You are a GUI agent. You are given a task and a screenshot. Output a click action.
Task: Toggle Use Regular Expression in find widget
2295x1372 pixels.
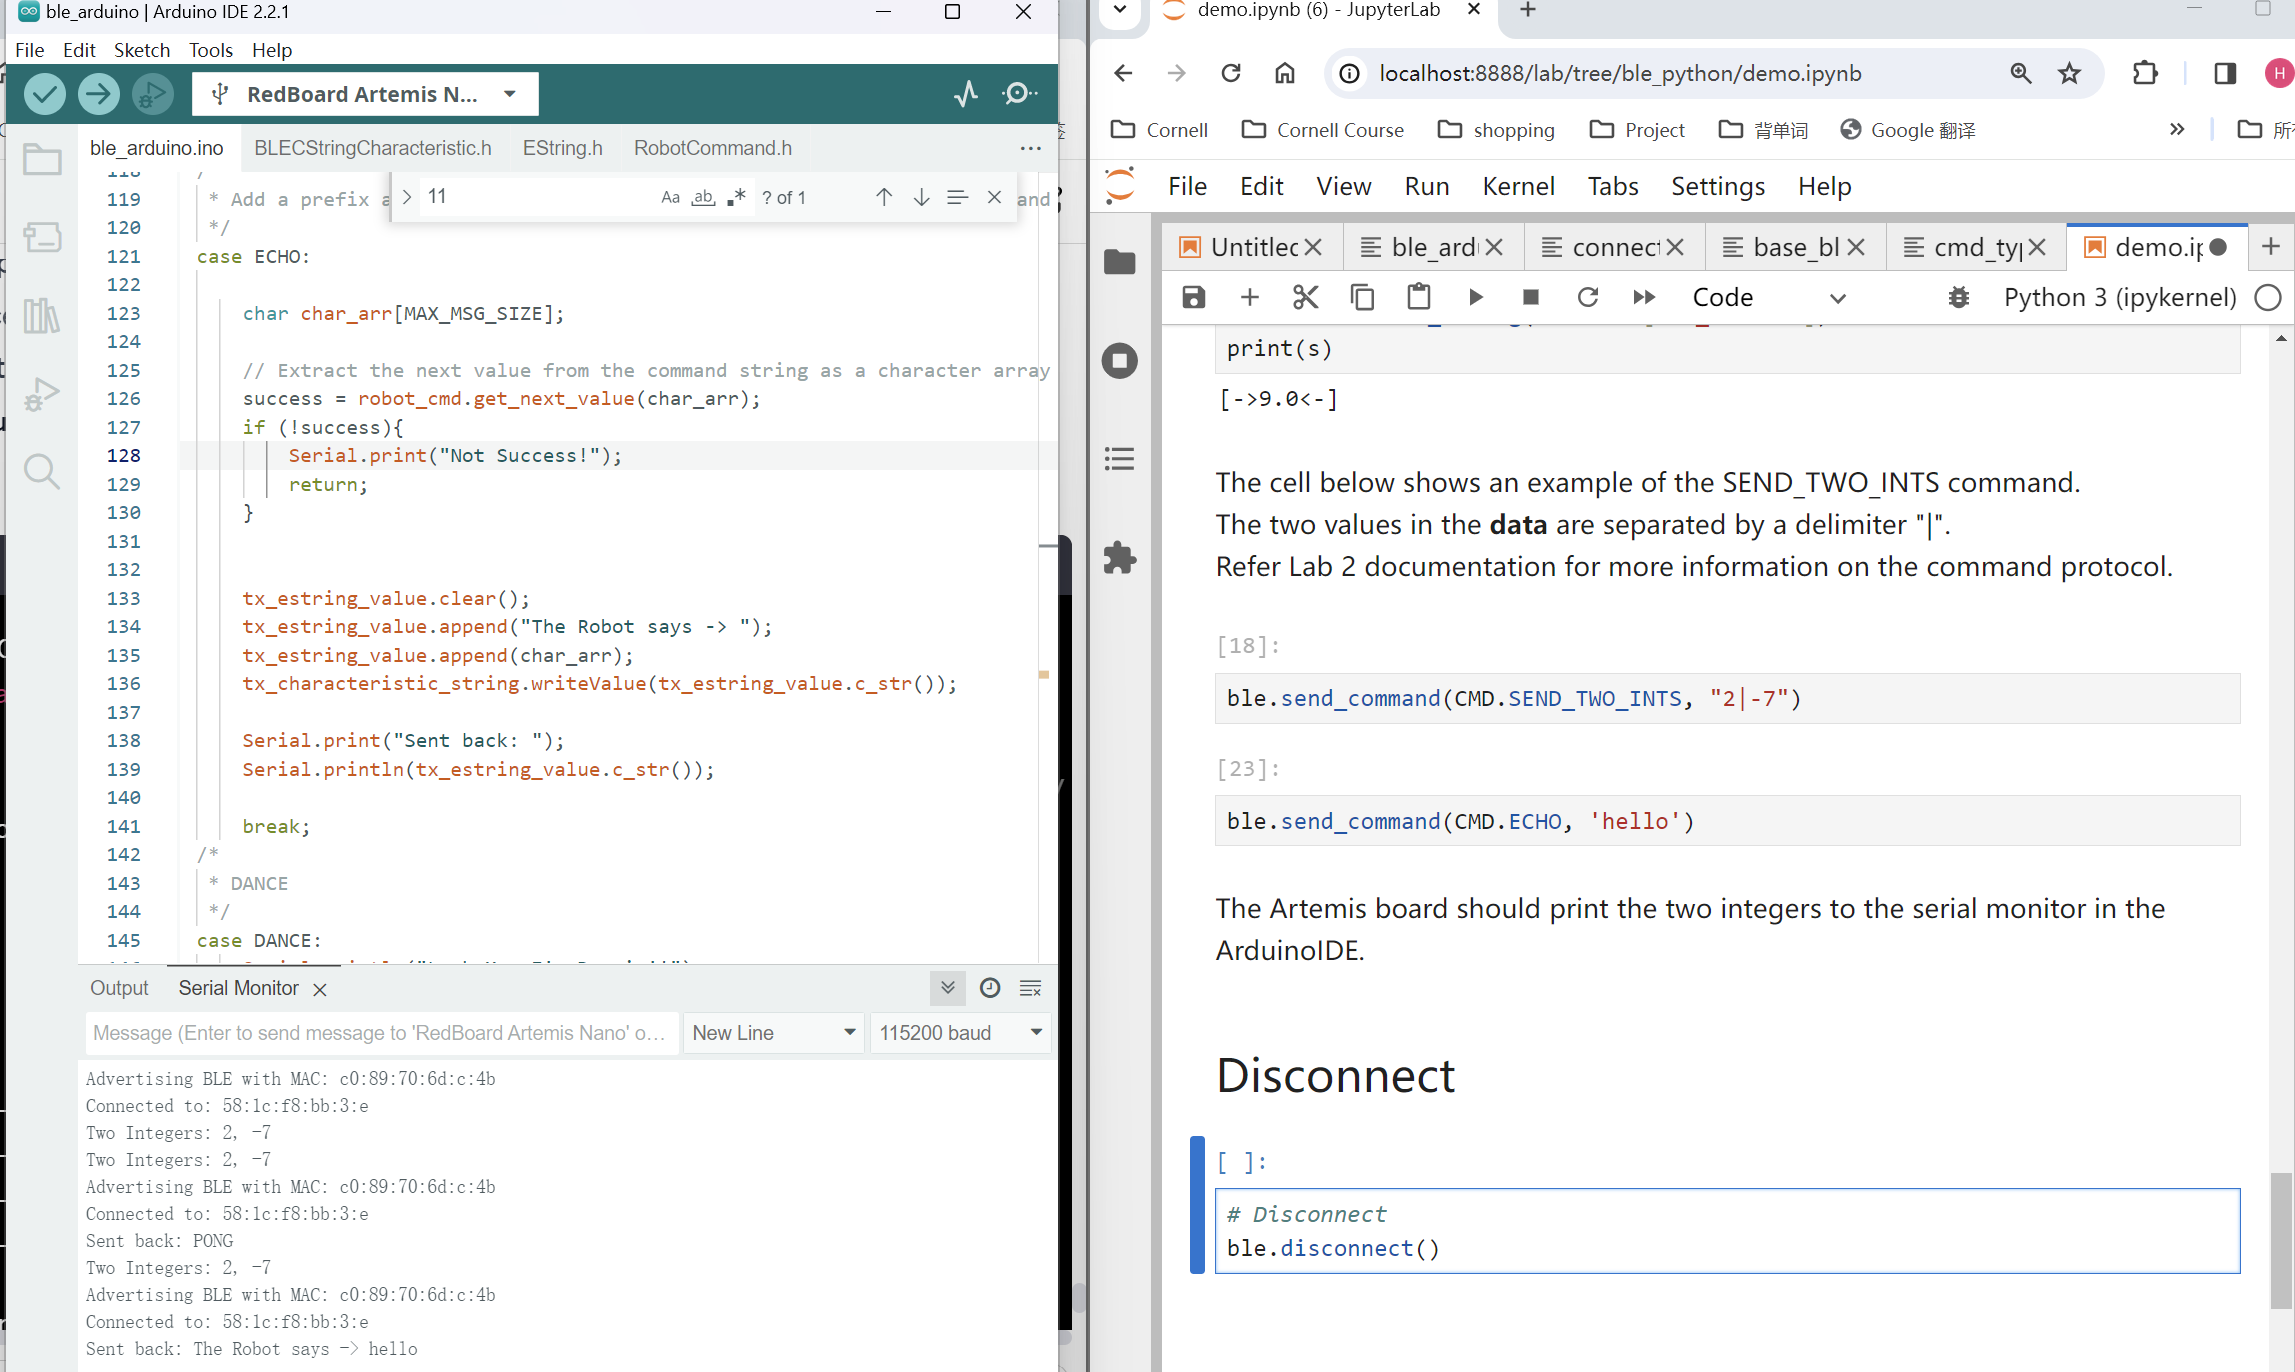click(x=737, y=197)
